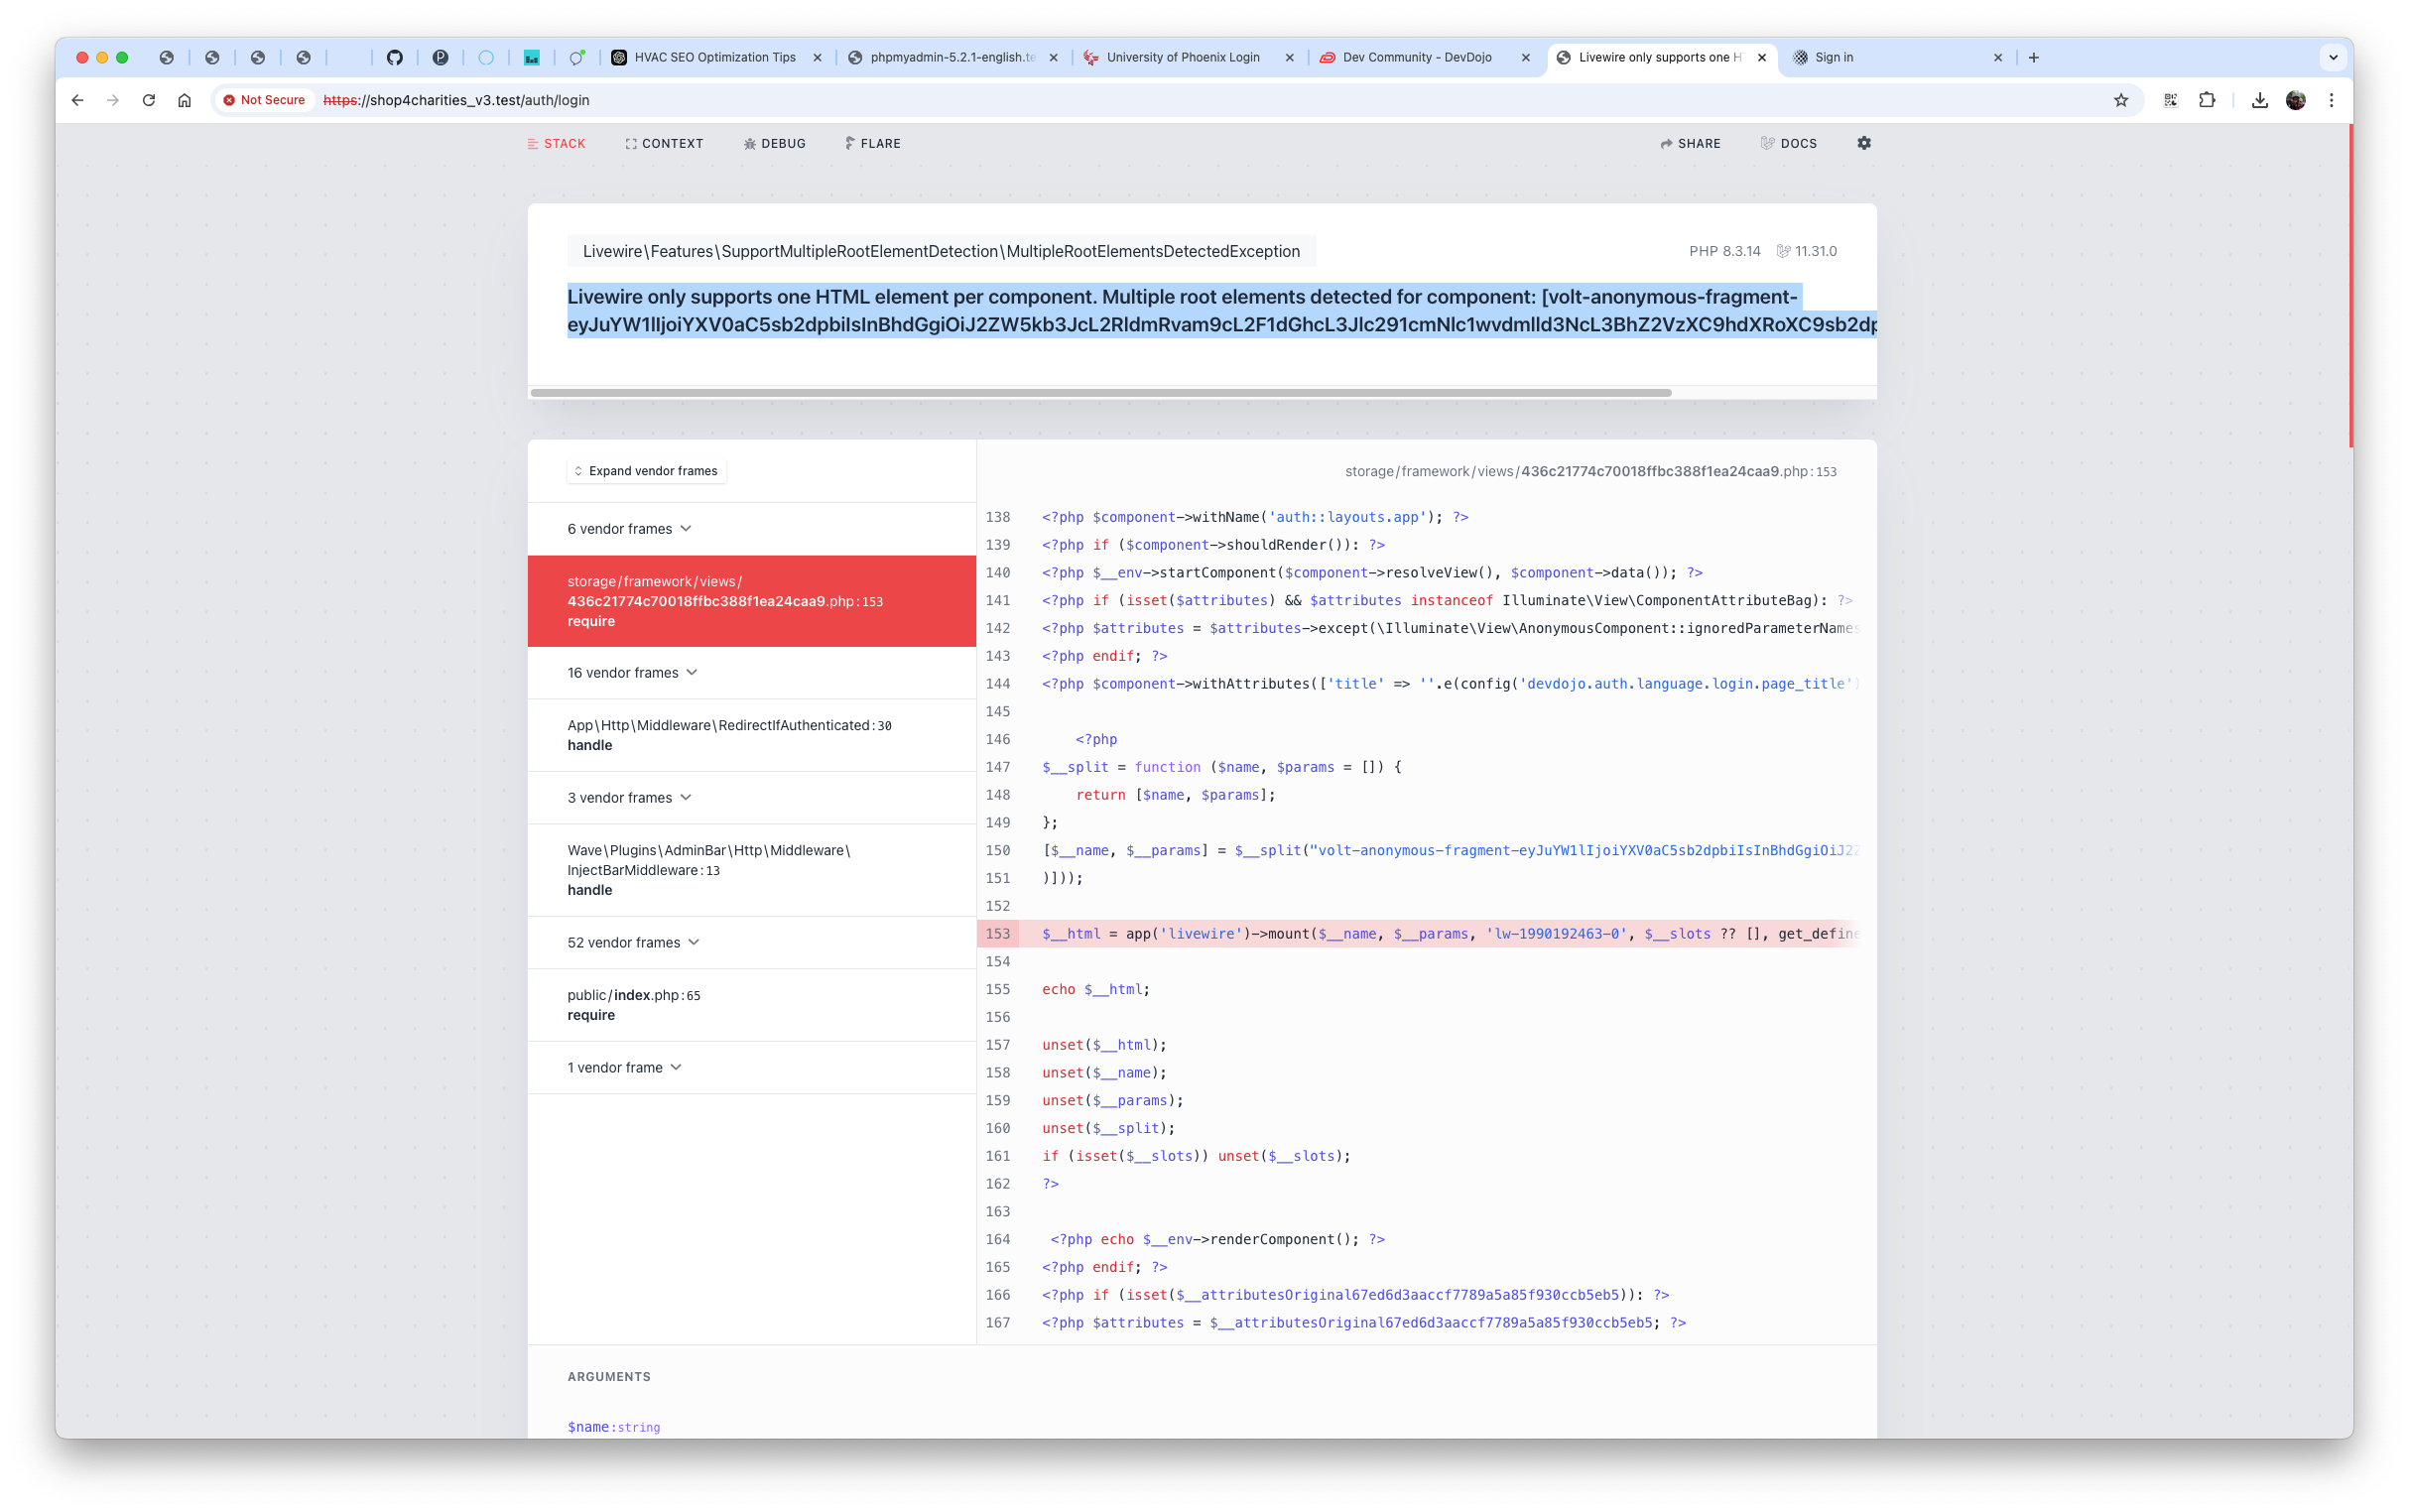
Task: Switch to the phpmyadmin tab
Action: (x=951, y=58)
